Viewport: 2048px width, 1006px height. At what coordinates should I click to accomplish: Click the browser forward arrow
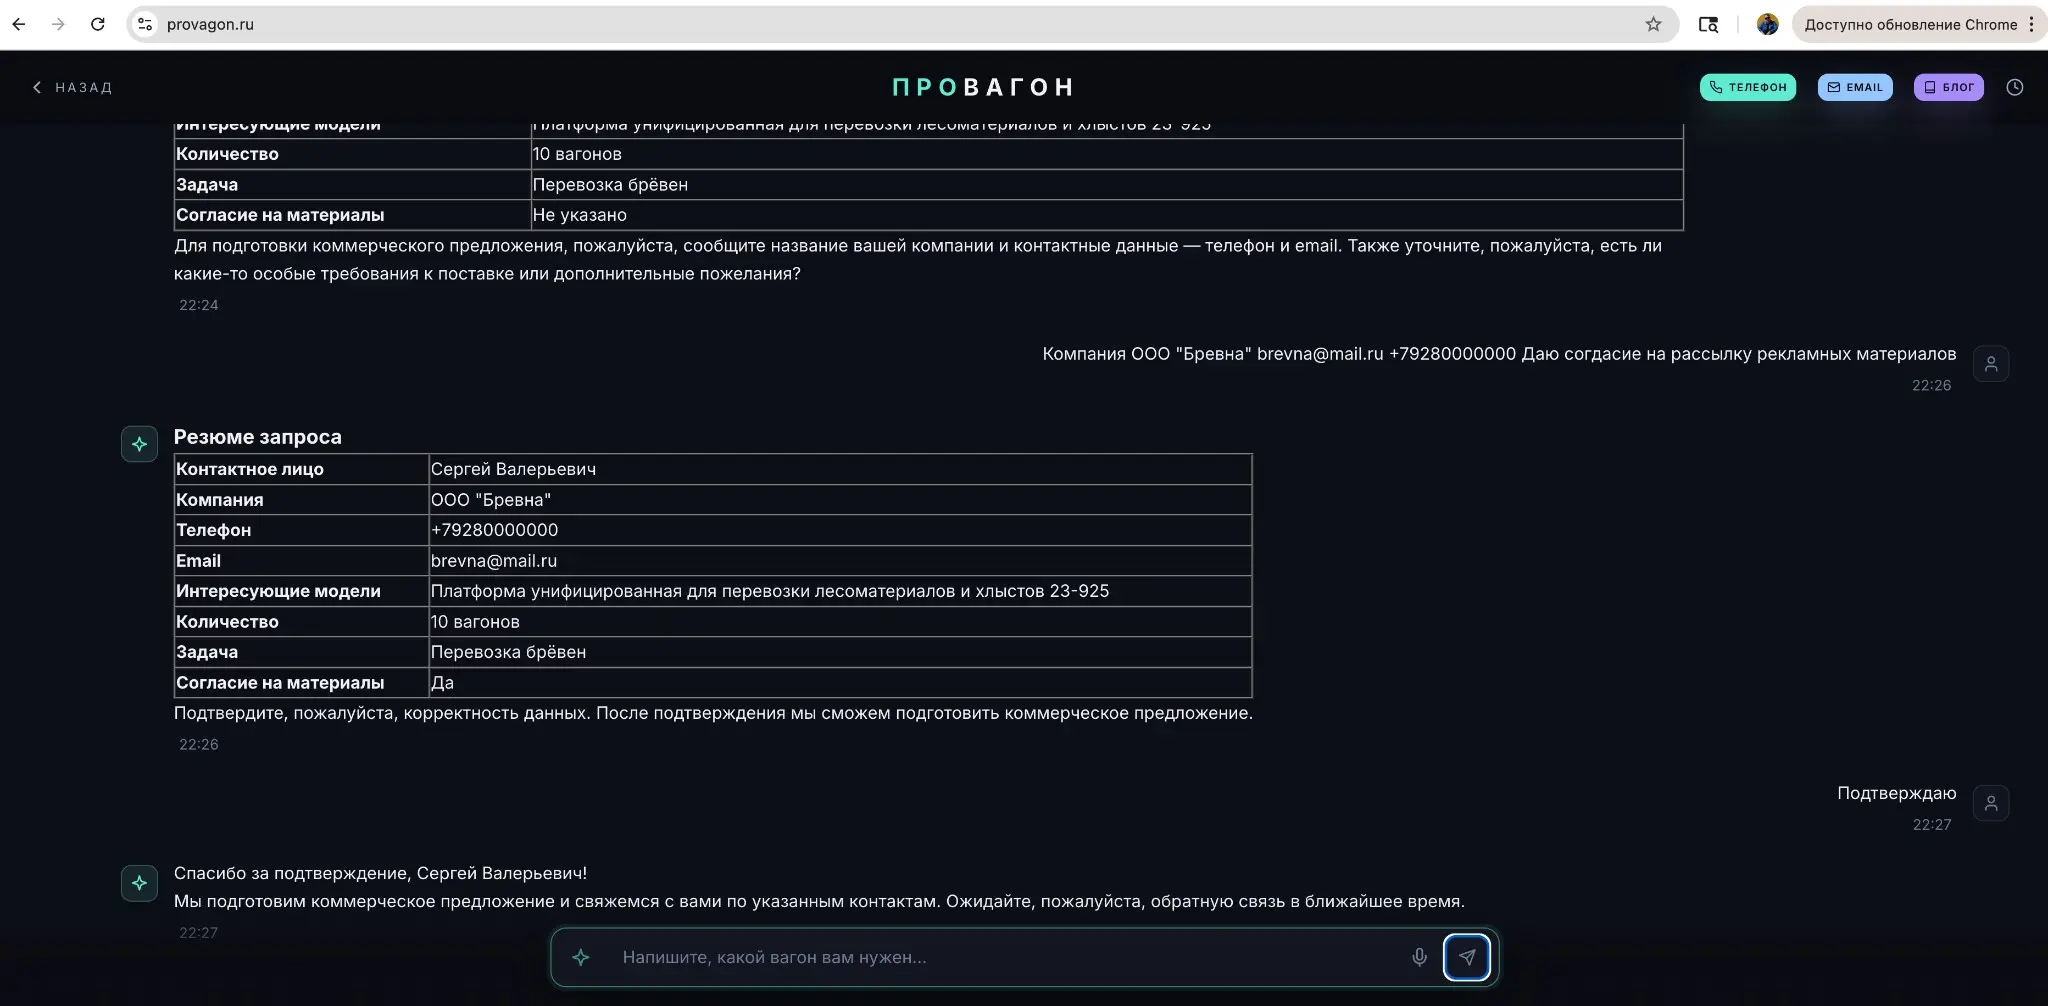(x=58, y=24)
